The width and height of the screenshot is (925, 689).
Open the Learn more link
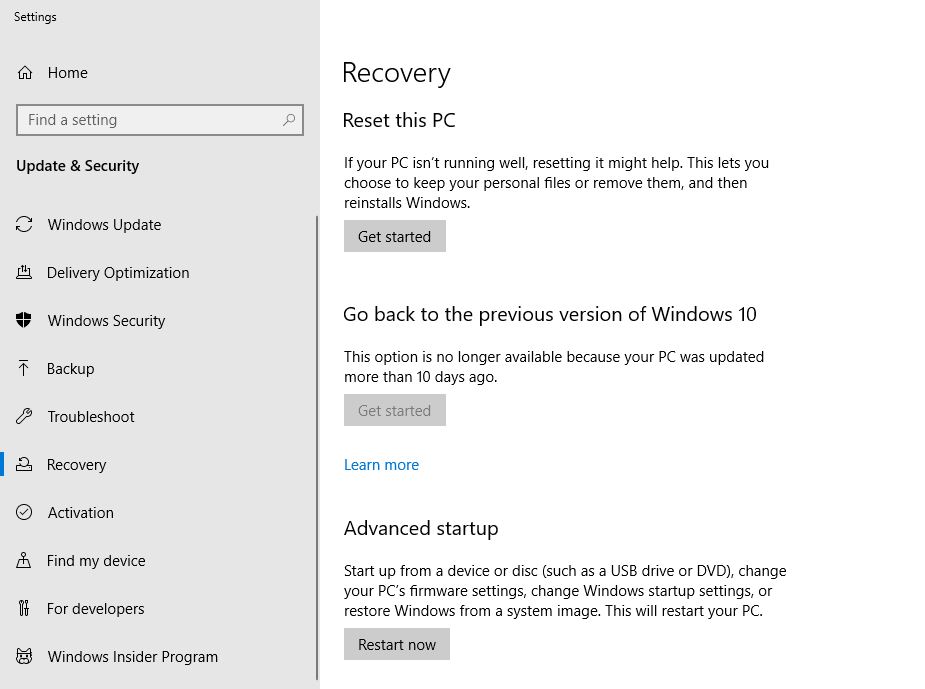(381, 465)
